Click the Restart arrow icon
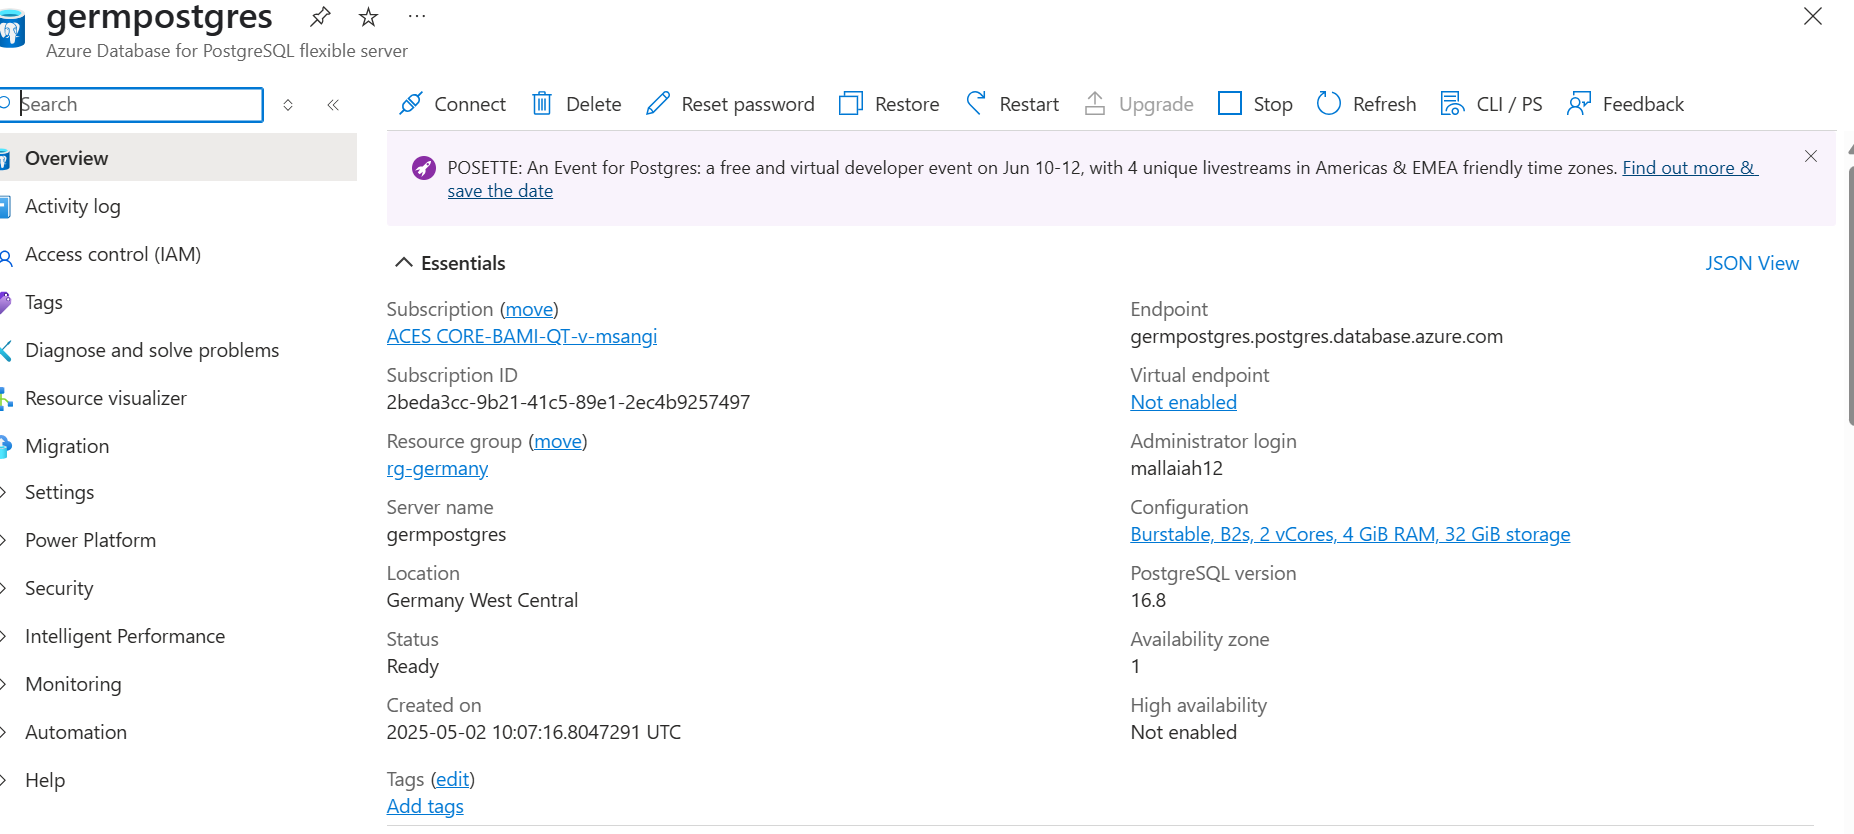Image resolution: width=1854 pixels, height=834 pixels. coord(976,103)
